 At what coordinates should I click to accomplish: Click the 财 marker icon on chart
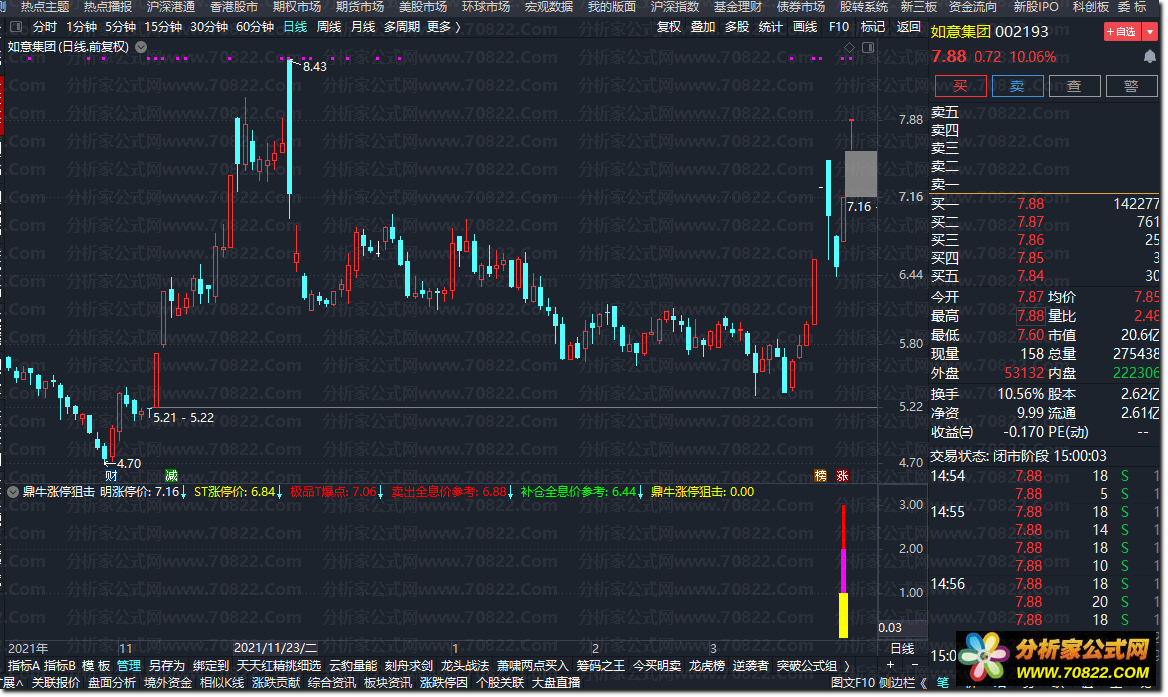pyautogui.click(x=111, y=476)
